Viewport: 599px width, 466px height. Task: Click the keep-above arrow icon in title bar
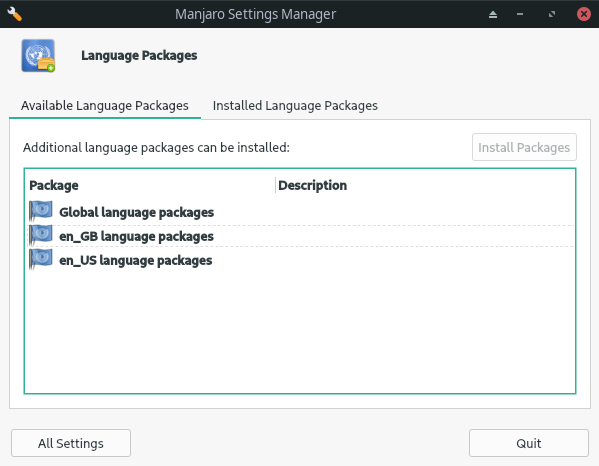pos(493,15)
